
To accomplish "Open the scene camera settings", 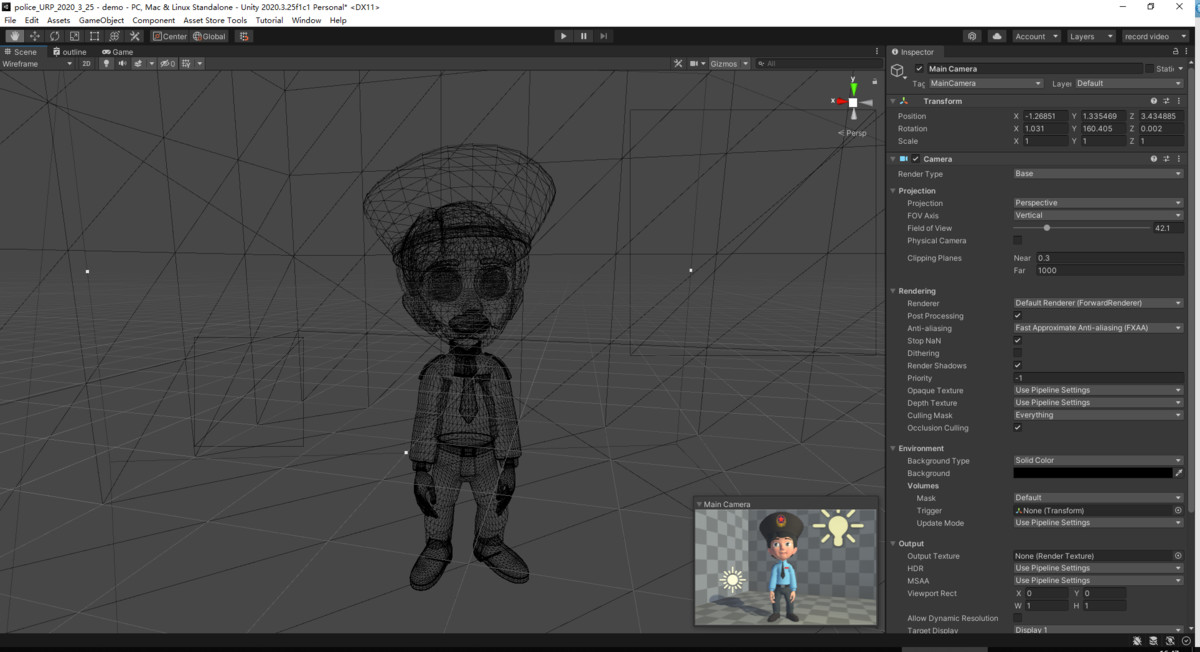I will coord(695,64).
